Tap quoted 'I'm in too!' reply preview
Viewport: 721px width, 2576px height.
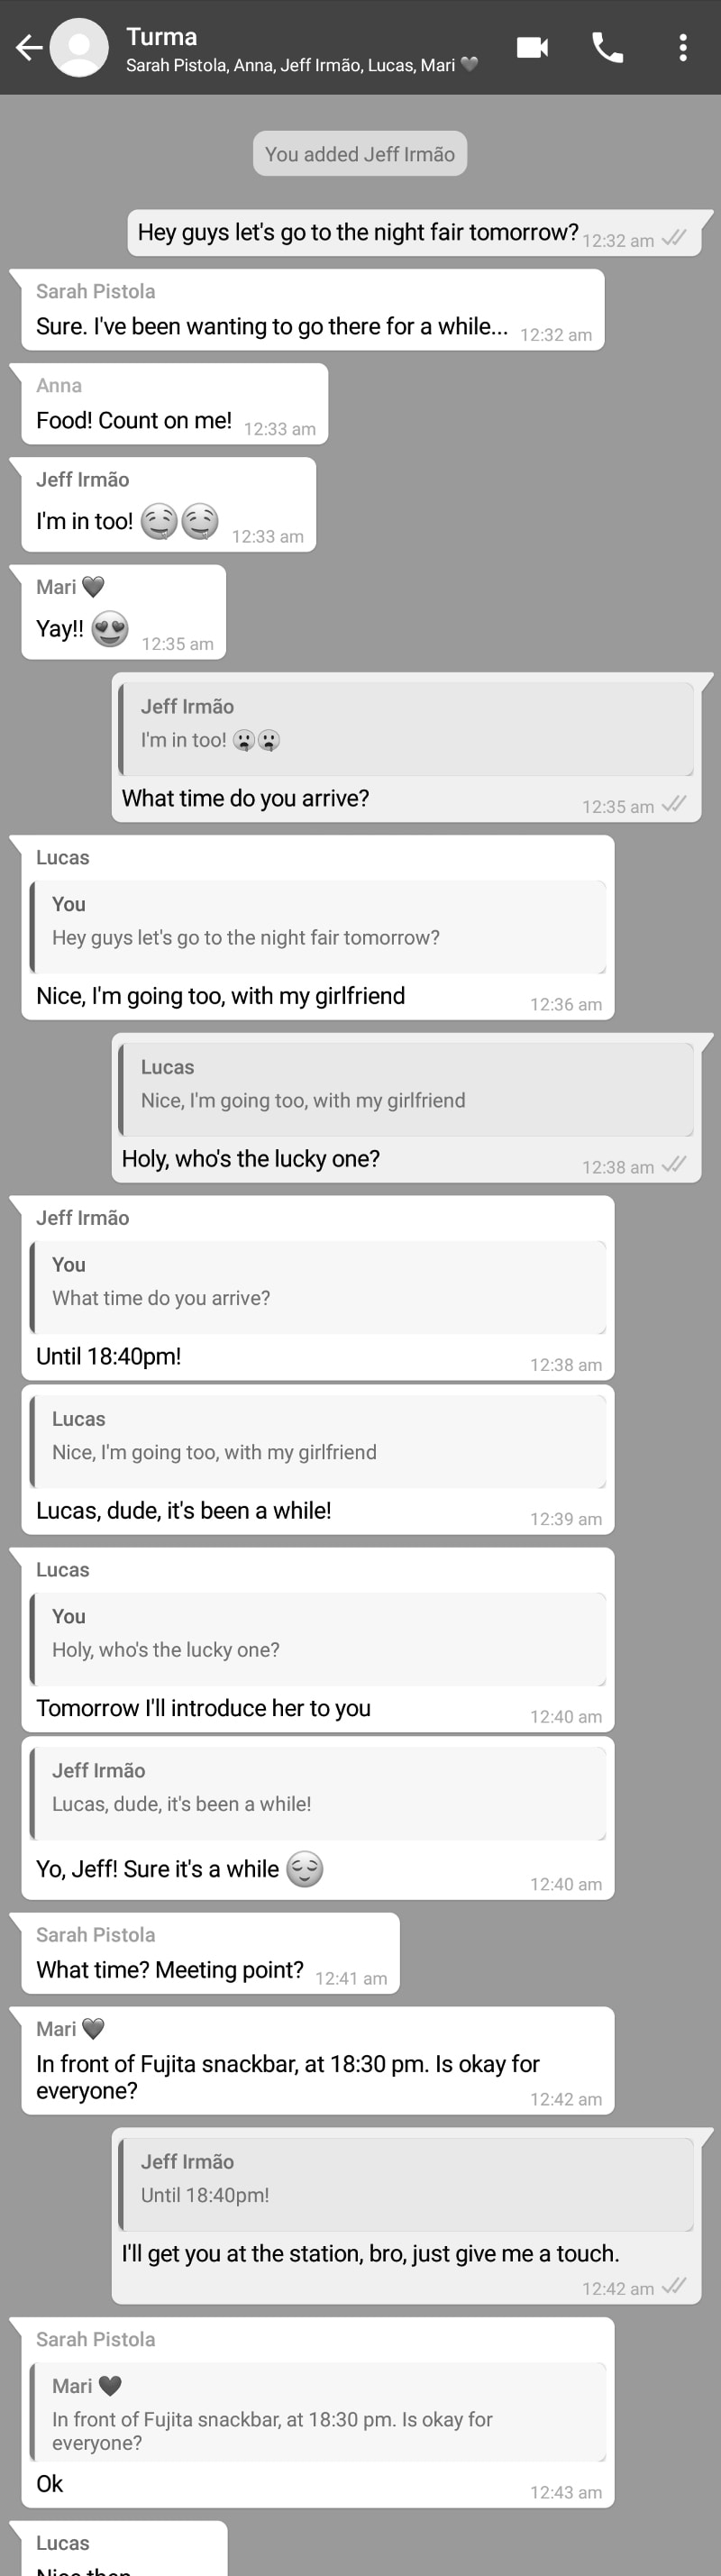[406, 728]
